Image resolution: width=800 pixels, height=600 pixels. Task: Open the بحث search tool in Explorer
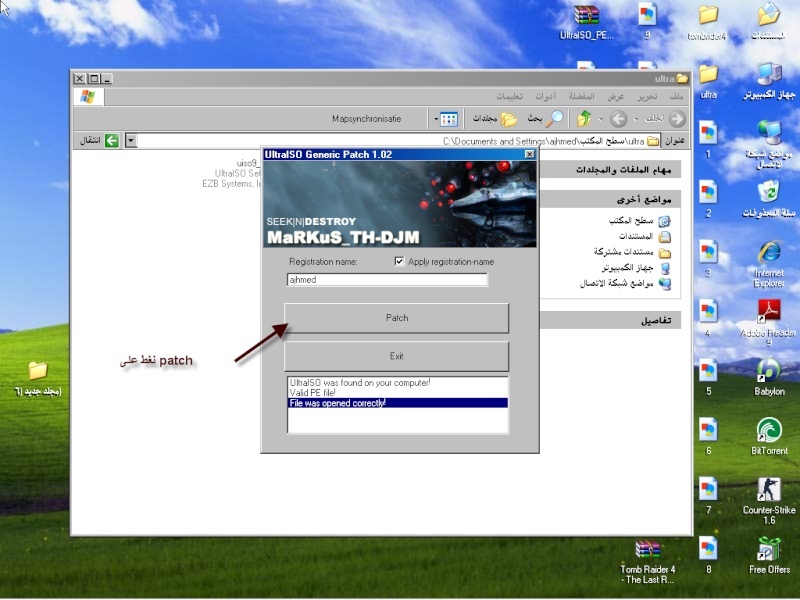(x=545, y=119)
